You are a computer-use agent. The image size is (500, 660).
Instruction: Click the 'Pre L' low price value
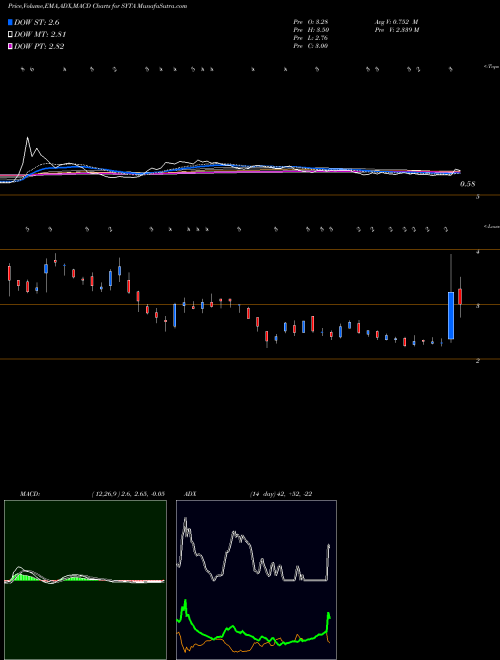click(x=311, y=38)
